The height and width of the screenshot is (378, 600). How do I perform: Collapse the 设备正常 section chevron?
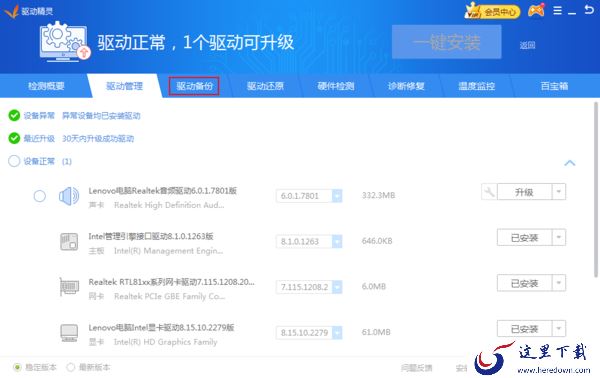pos(570,163)
